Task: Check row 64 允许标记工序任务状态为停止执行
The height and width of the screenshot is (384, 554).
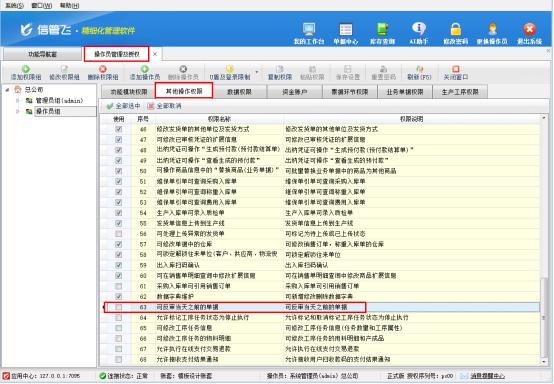Action: point(119,318)
